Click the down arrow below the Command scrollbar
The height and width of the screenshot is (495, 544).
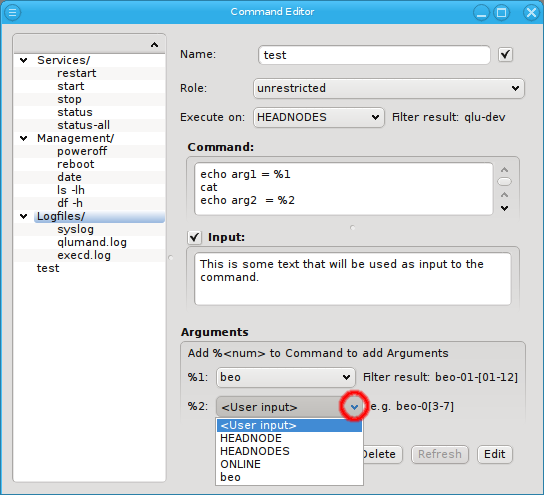pyautogui.click(x=504, y=208)
